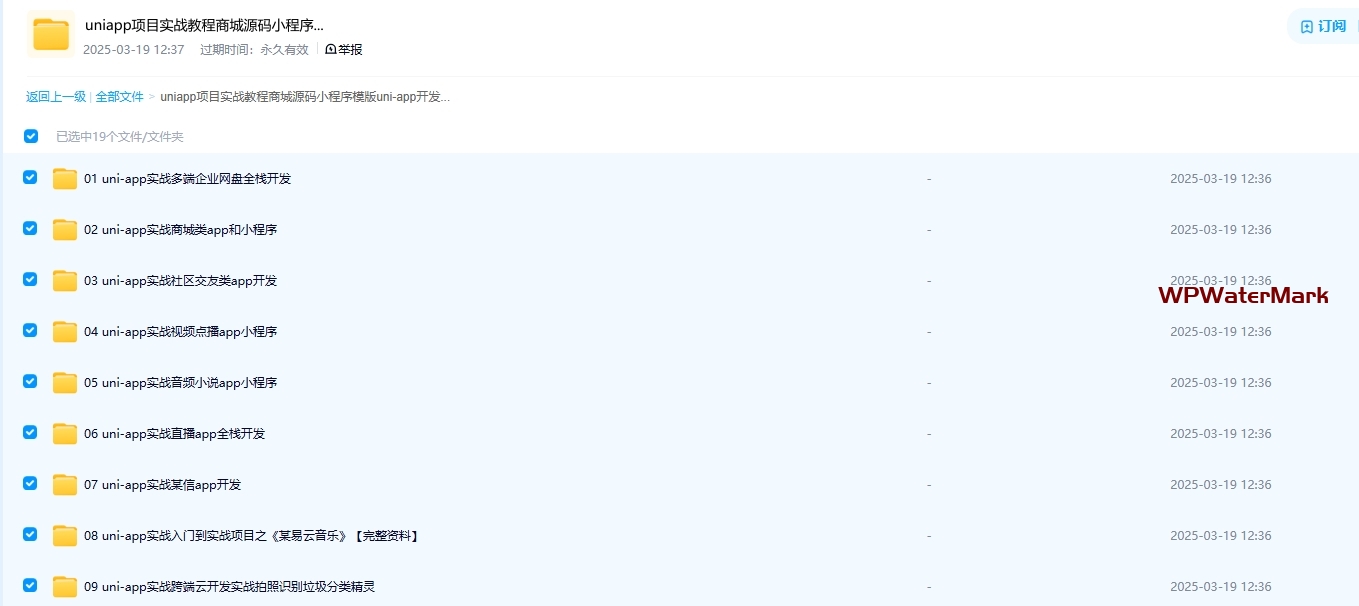The width and height of the screenshot is (1359, 606).
Task: Toggle the select-all checkbox
Action: coord(31,136)
